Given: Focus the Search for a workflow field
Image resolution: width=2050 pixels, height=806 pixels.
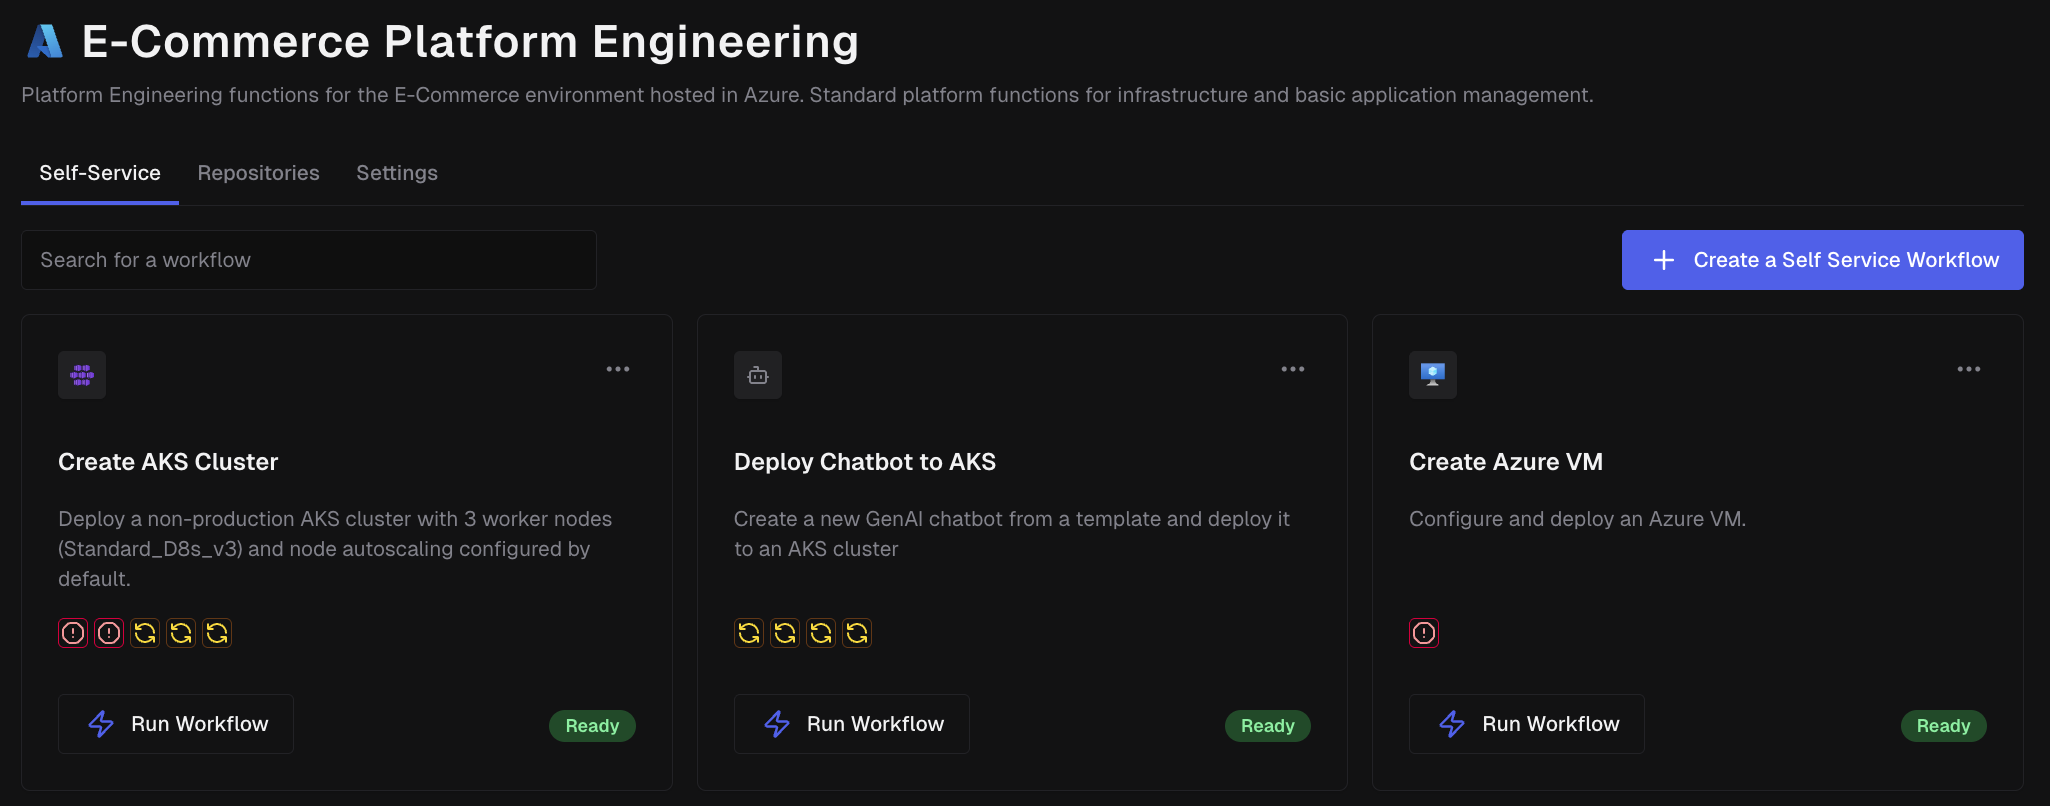Looking at the screenshot, I should [309, 260].
